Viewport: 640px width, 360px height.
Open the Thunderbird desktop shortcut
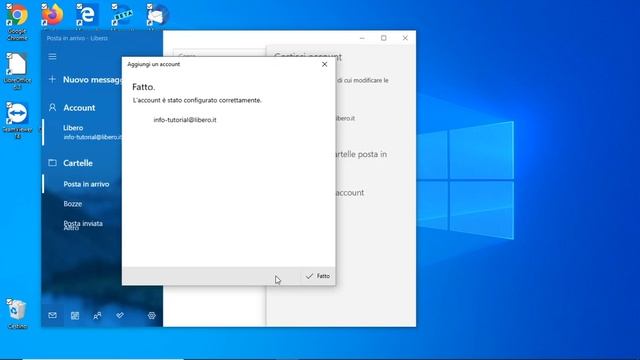(x=158, y=16)
